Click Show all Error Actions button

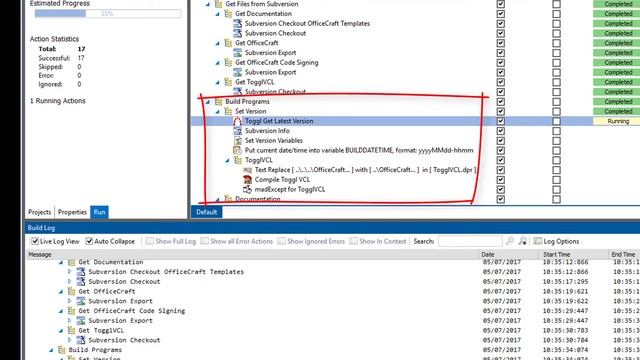236,241
